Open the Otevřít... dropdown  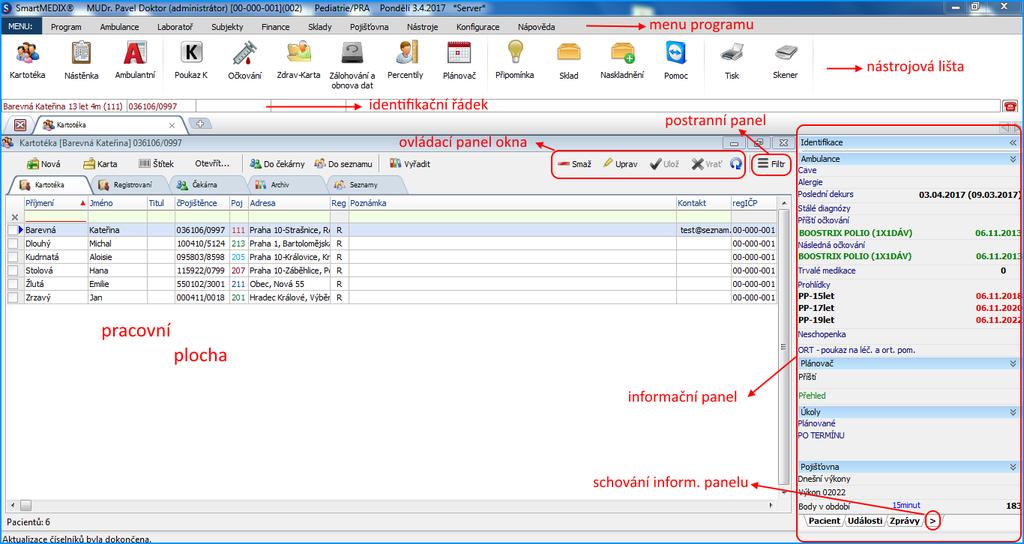pyautogui.click(x=212, y=165)
